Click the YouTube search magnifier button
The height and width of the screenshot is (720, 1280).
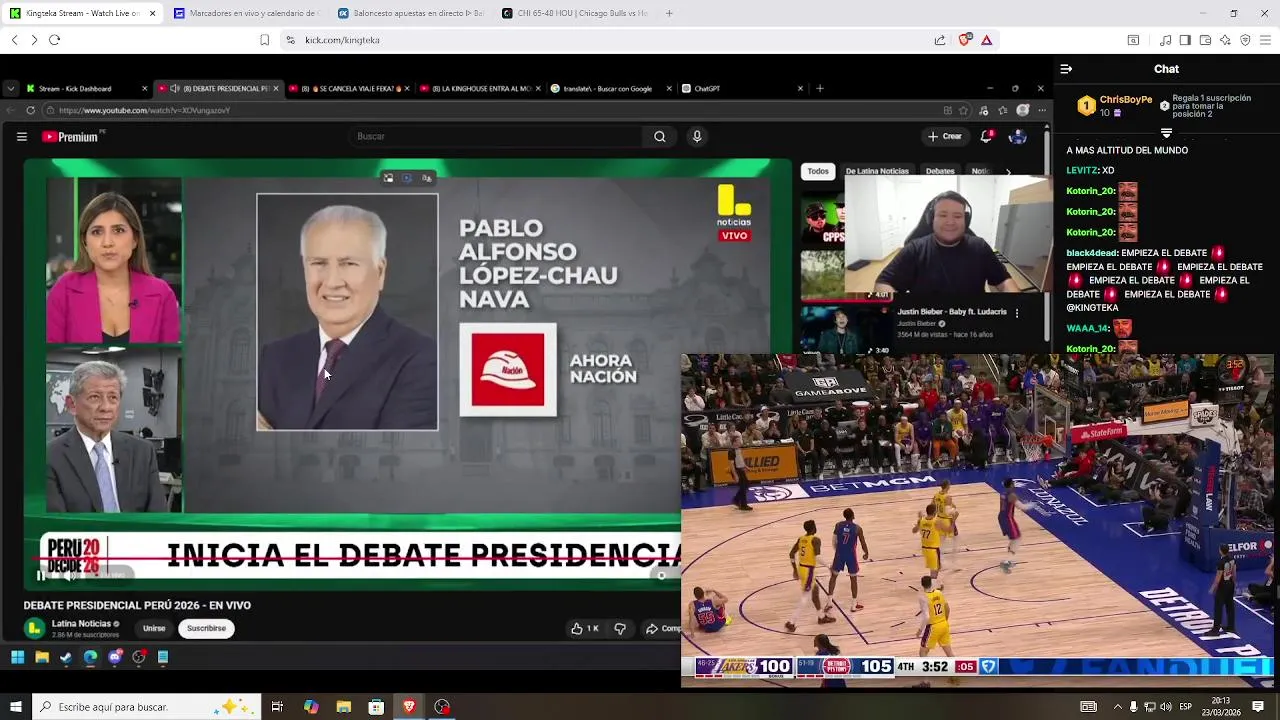pos(659,137)
